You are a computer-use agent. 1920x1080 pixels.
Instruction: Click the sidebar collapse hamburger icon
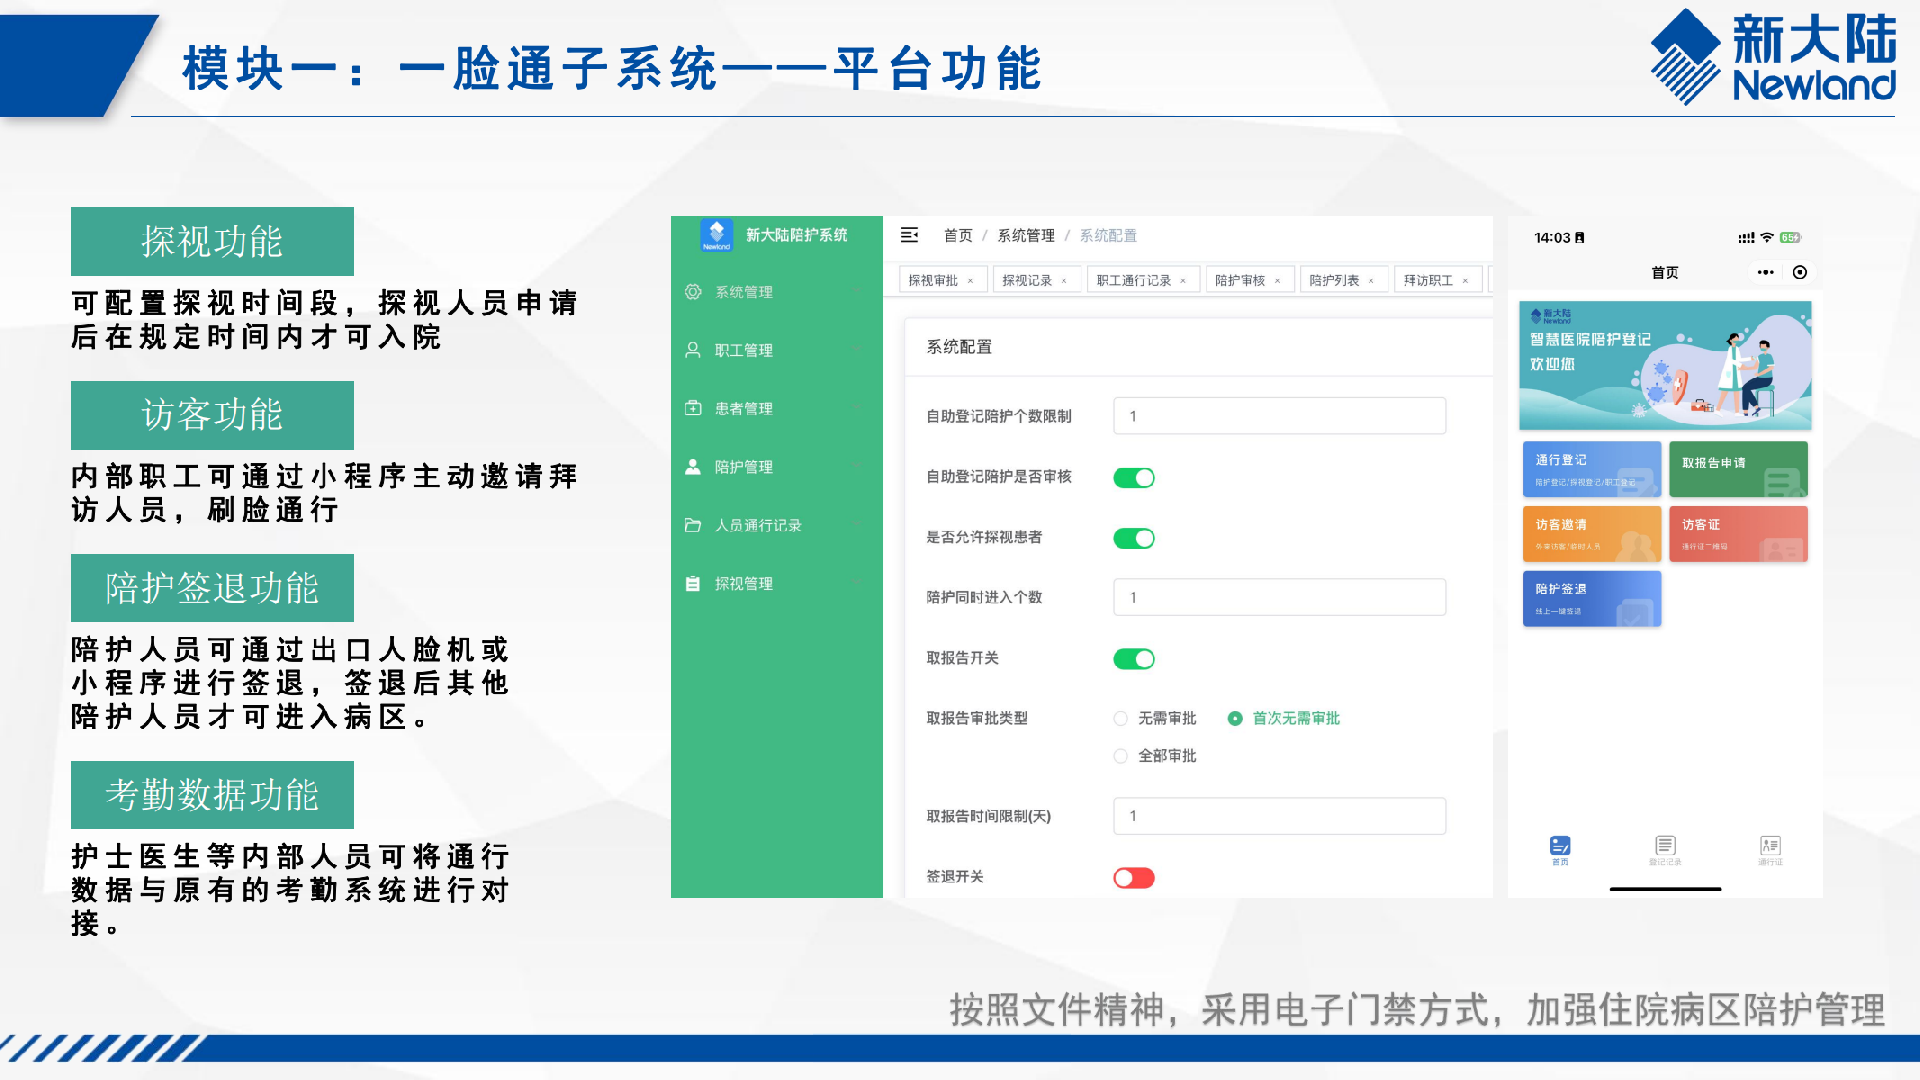tap(909, 235)
